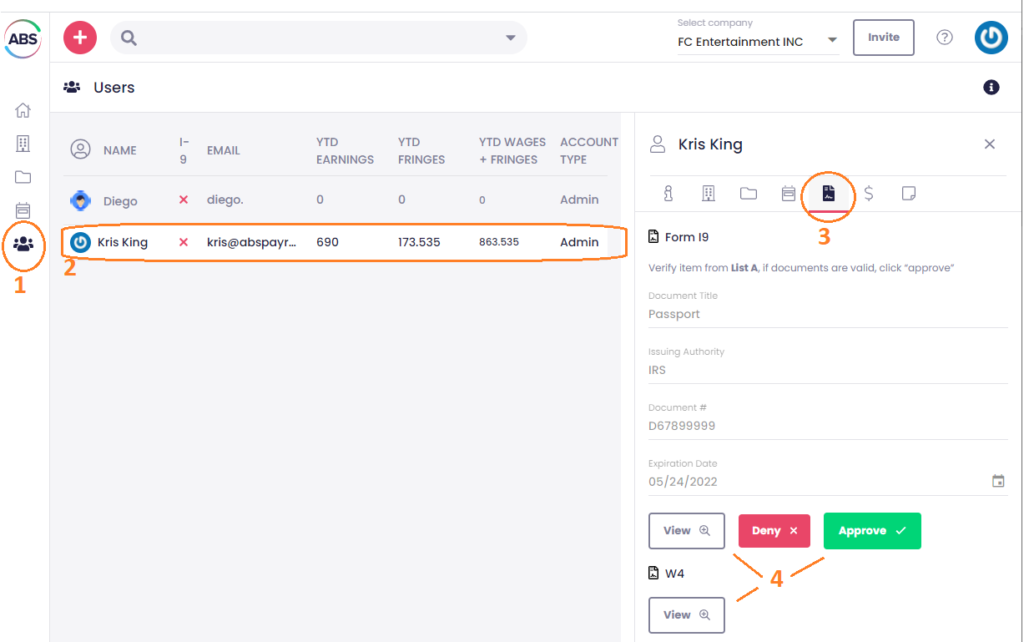Select the Users icon in sidebar
The height and width of the screenshot is (642, 1024).
click(x=23, y=243)
